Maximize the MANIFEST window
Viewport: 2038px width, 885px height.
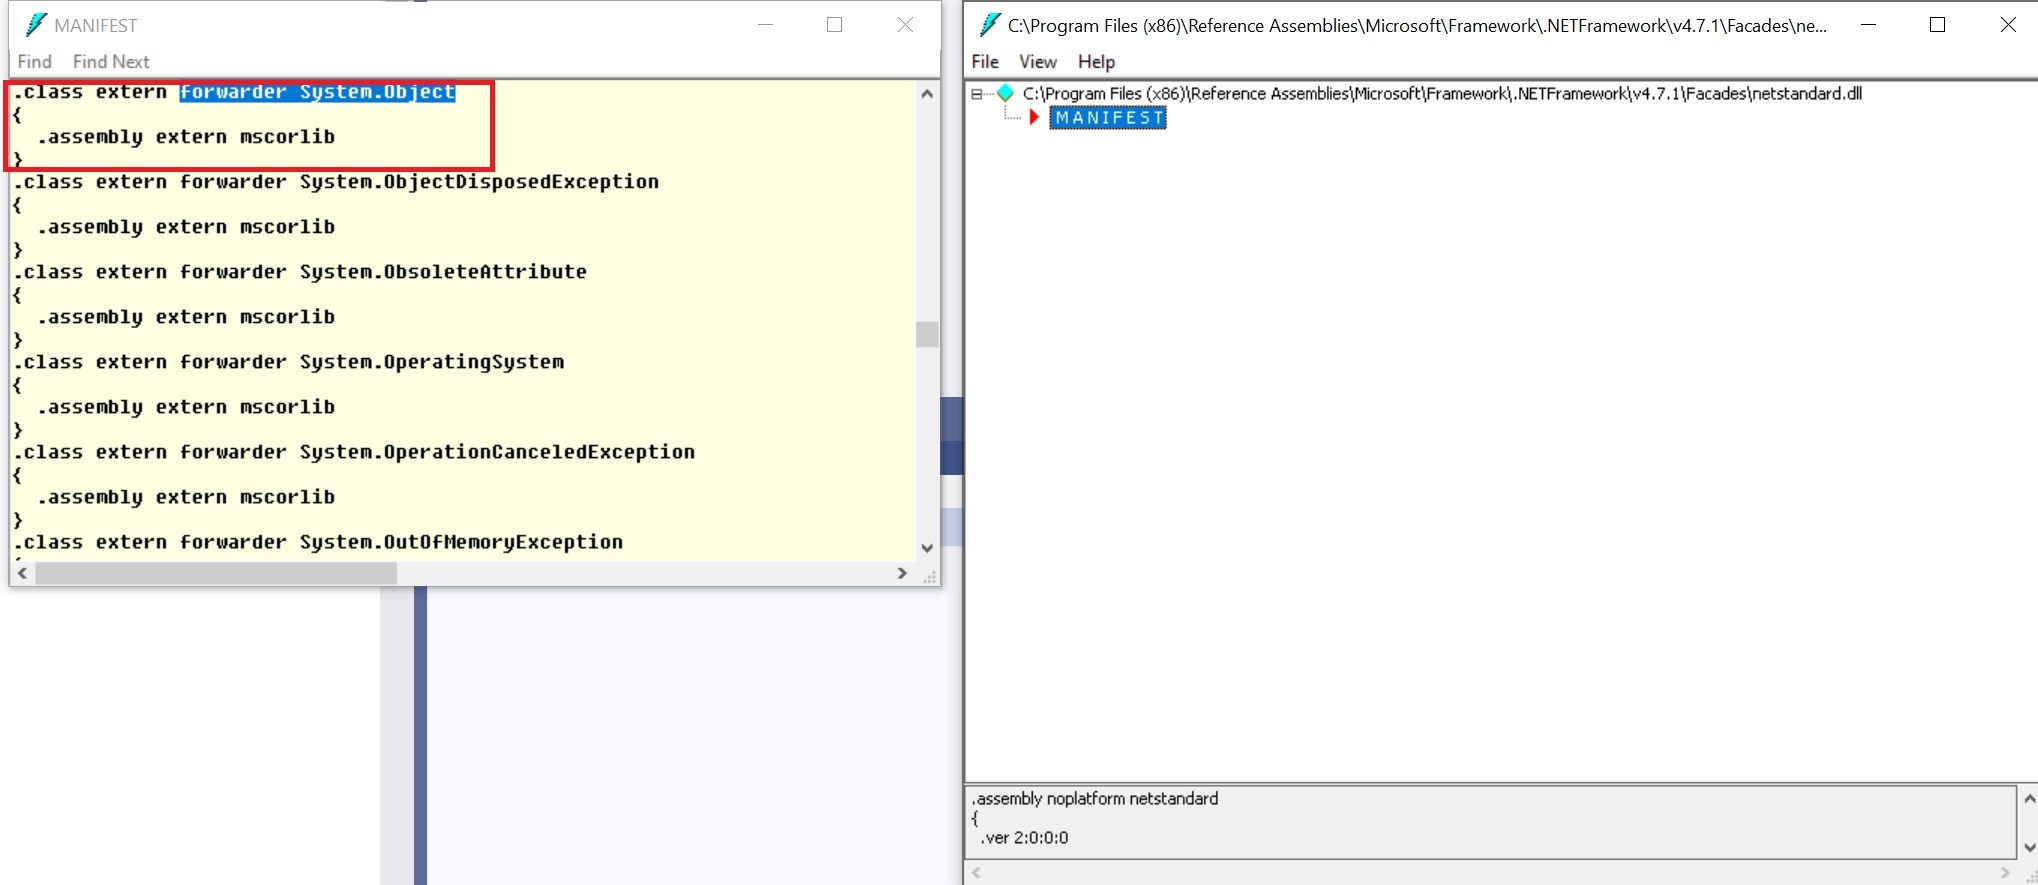(x=834, y=25)
